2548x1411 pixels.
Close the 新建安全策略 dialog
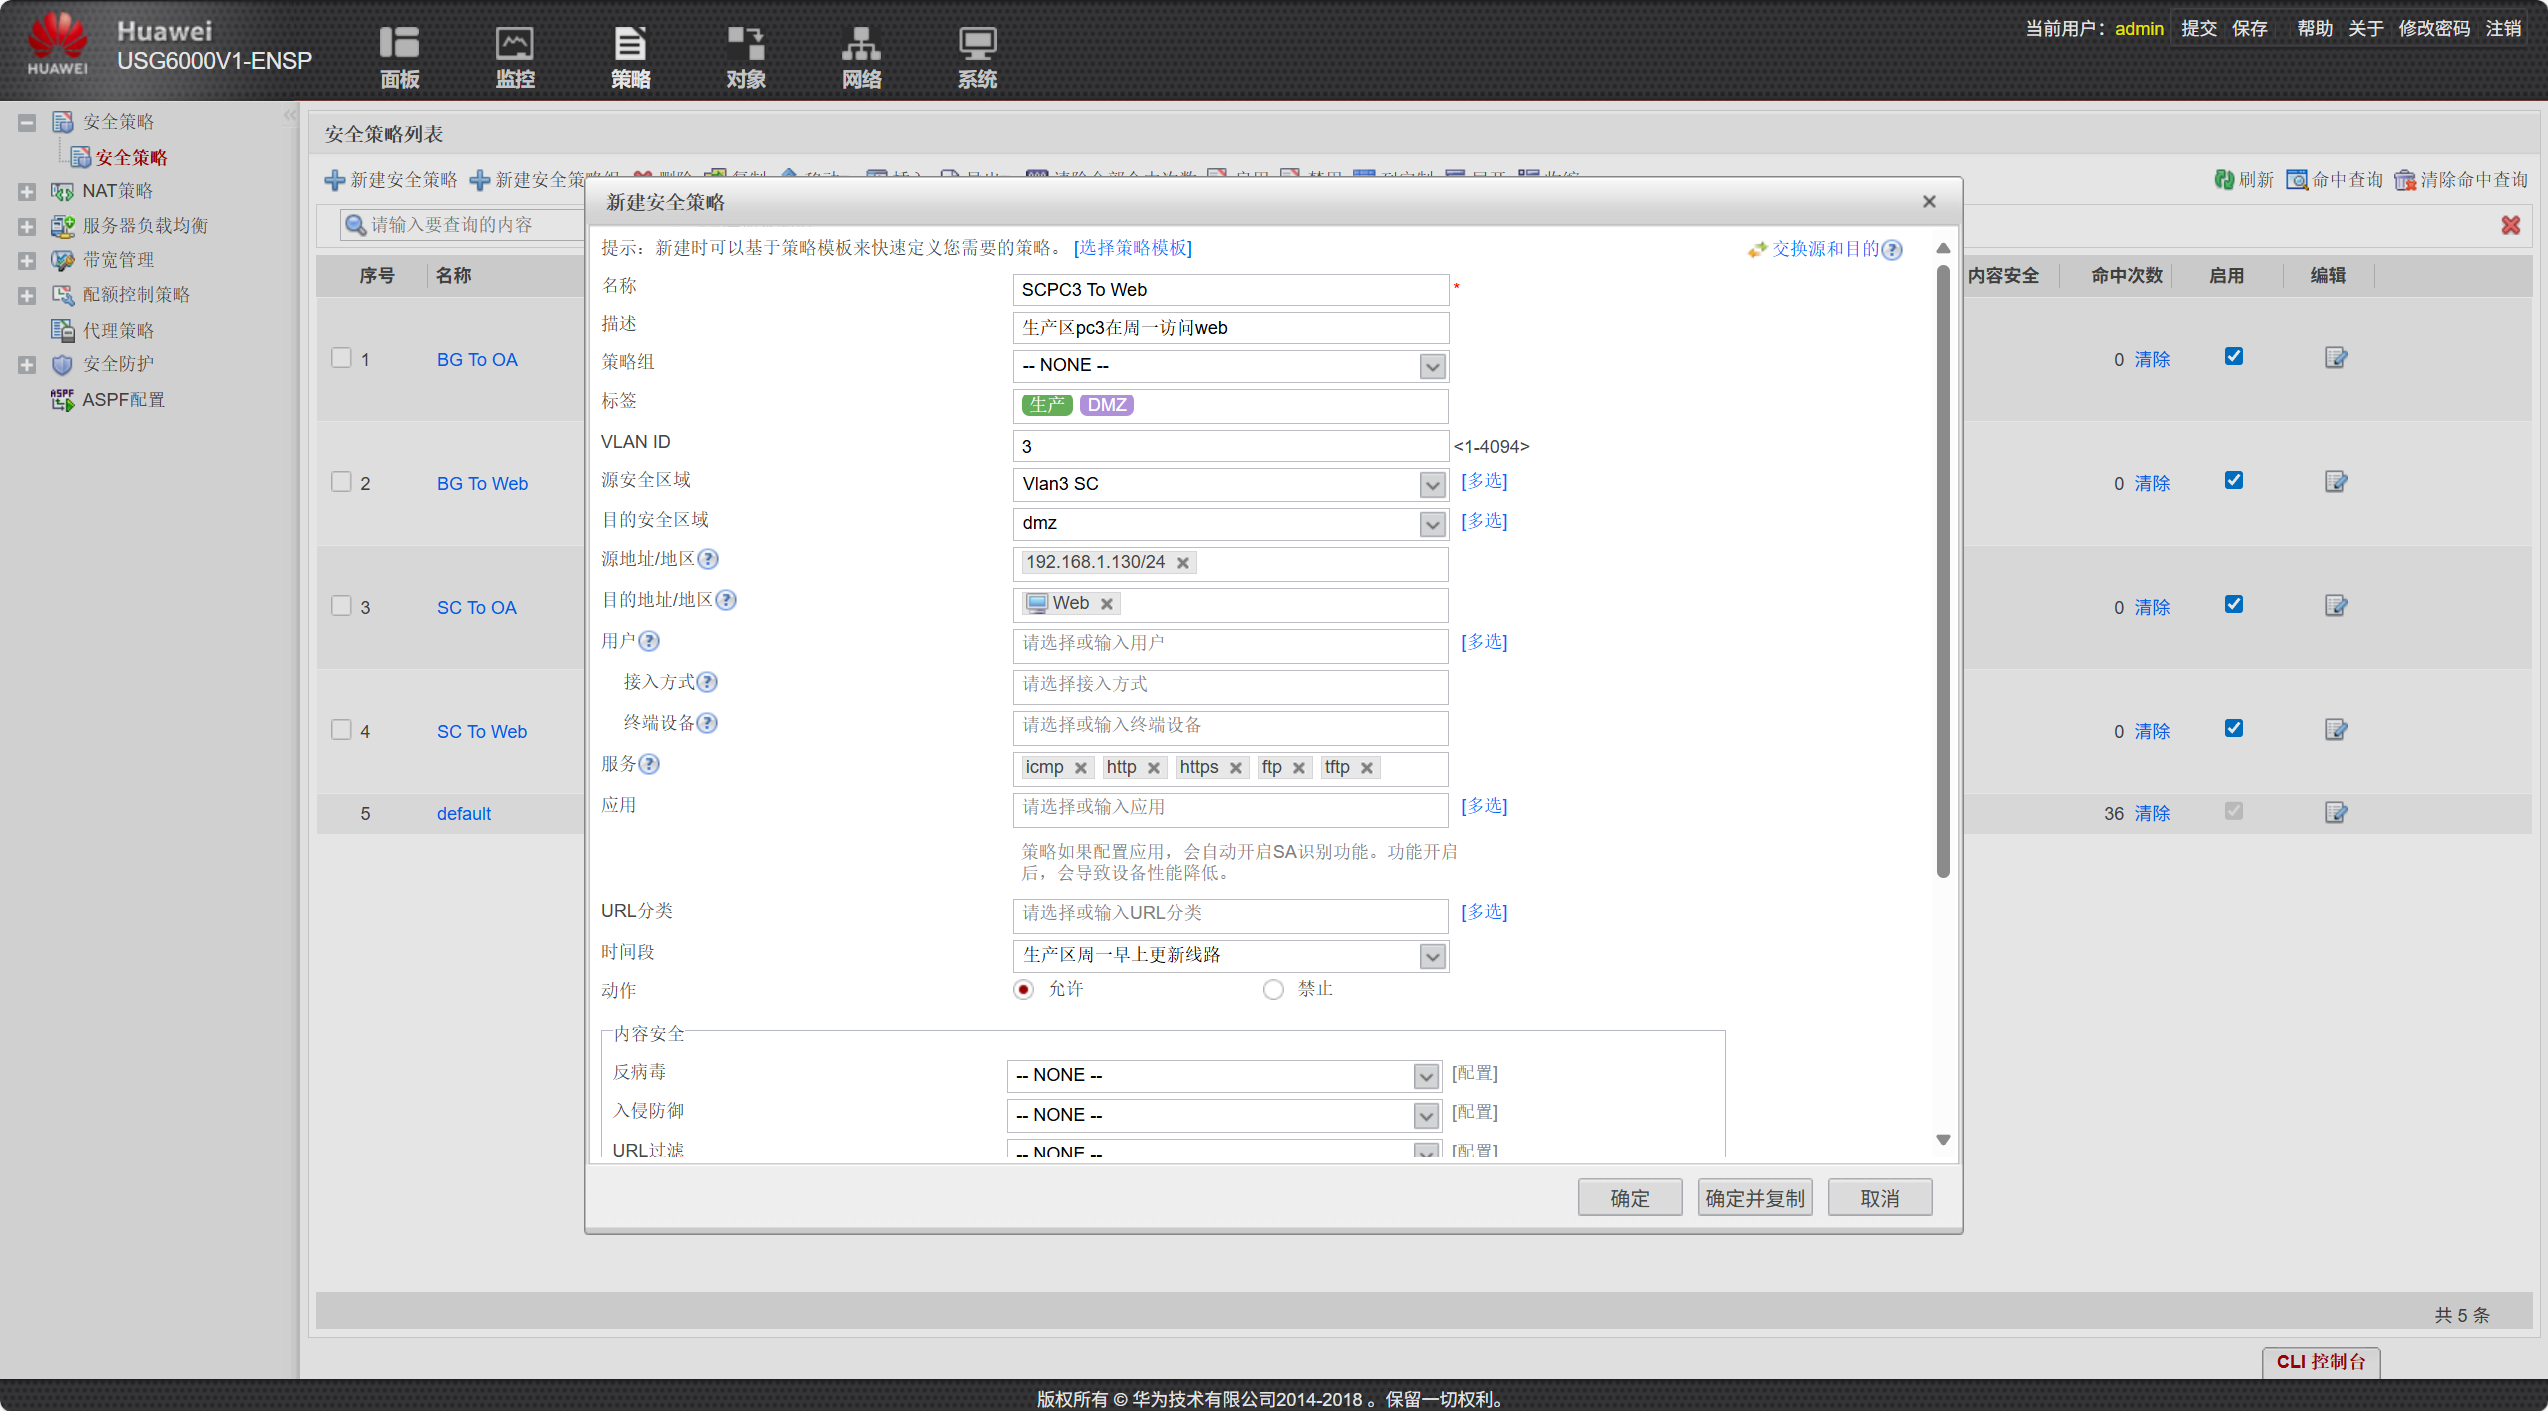click(x=1929, y=202)
